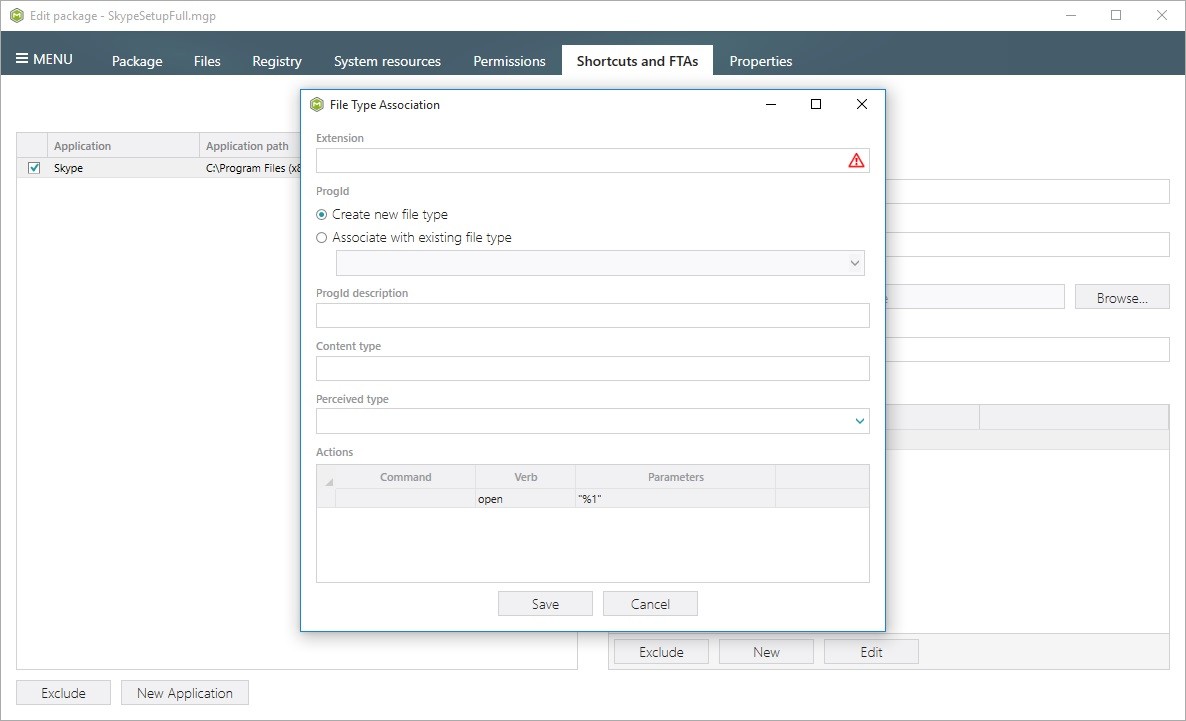Save the file type association

pos(545,604)
